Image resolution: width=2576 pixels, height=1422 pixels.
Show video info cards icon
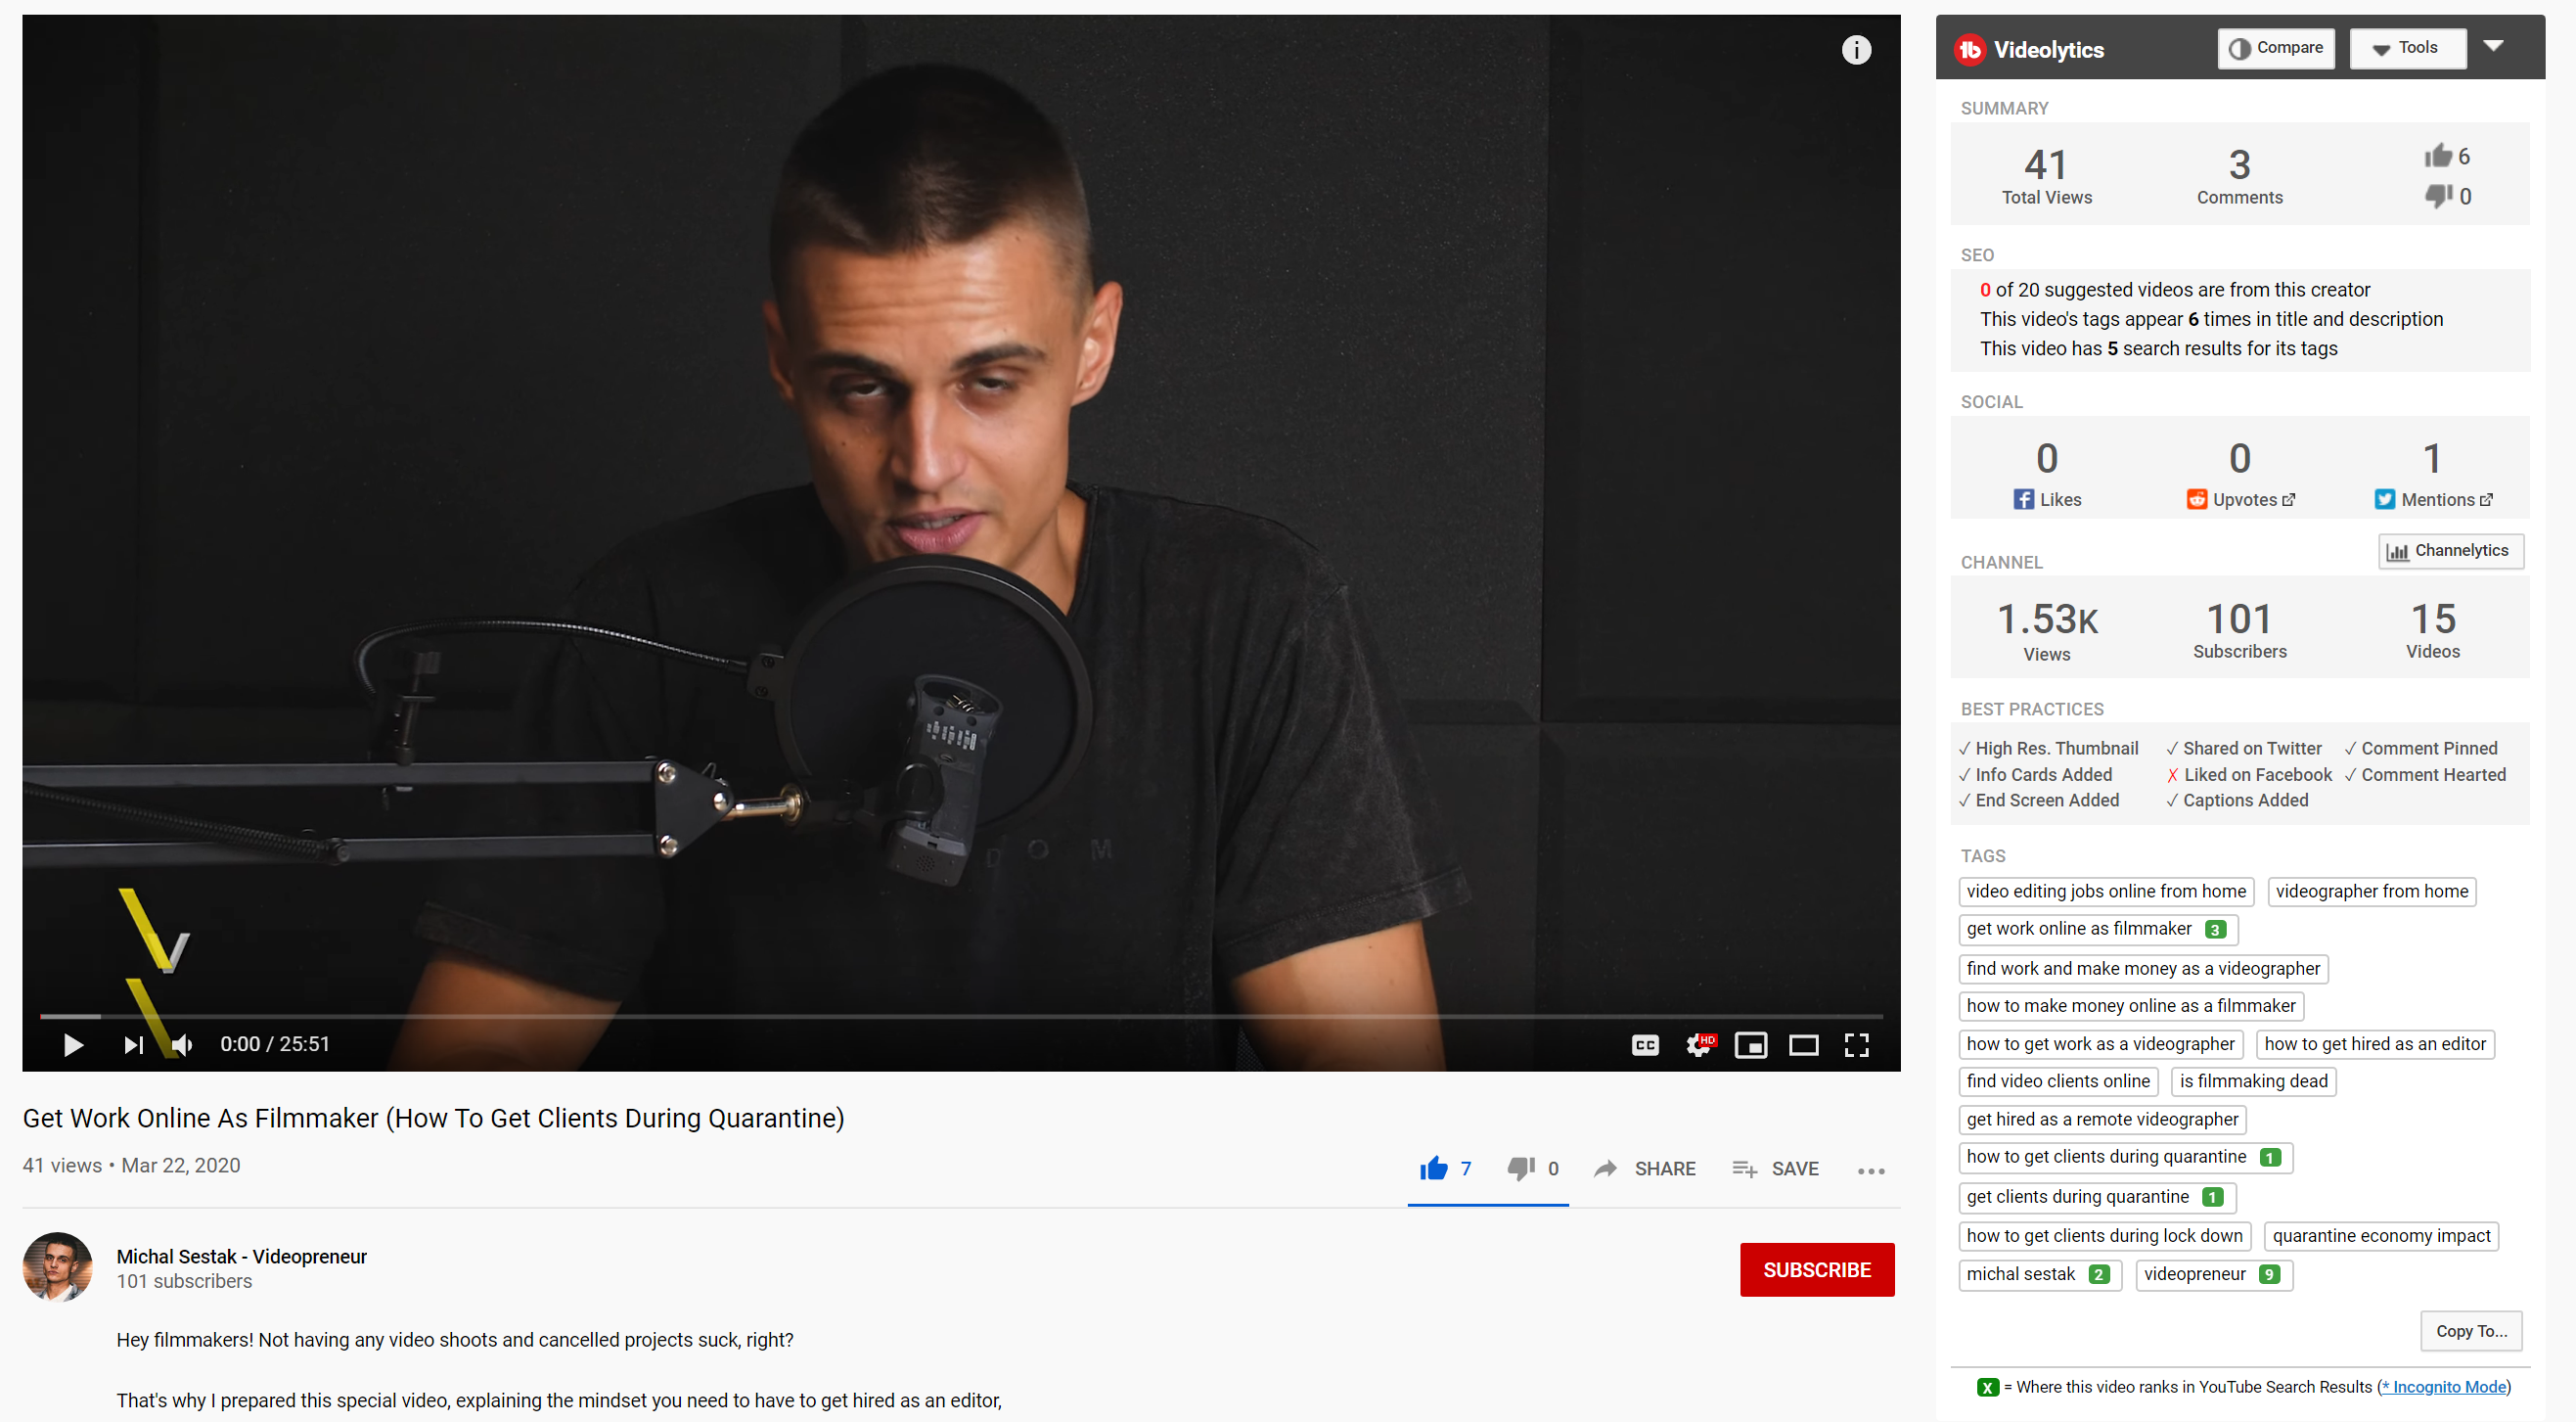point(1856,50)
